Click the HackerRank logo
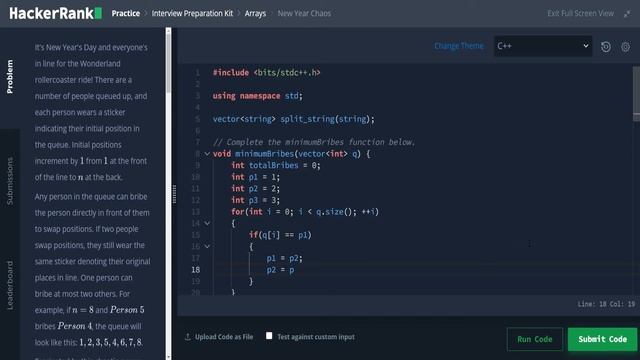This screenshot has width=640, height=360. pos(56,13)
